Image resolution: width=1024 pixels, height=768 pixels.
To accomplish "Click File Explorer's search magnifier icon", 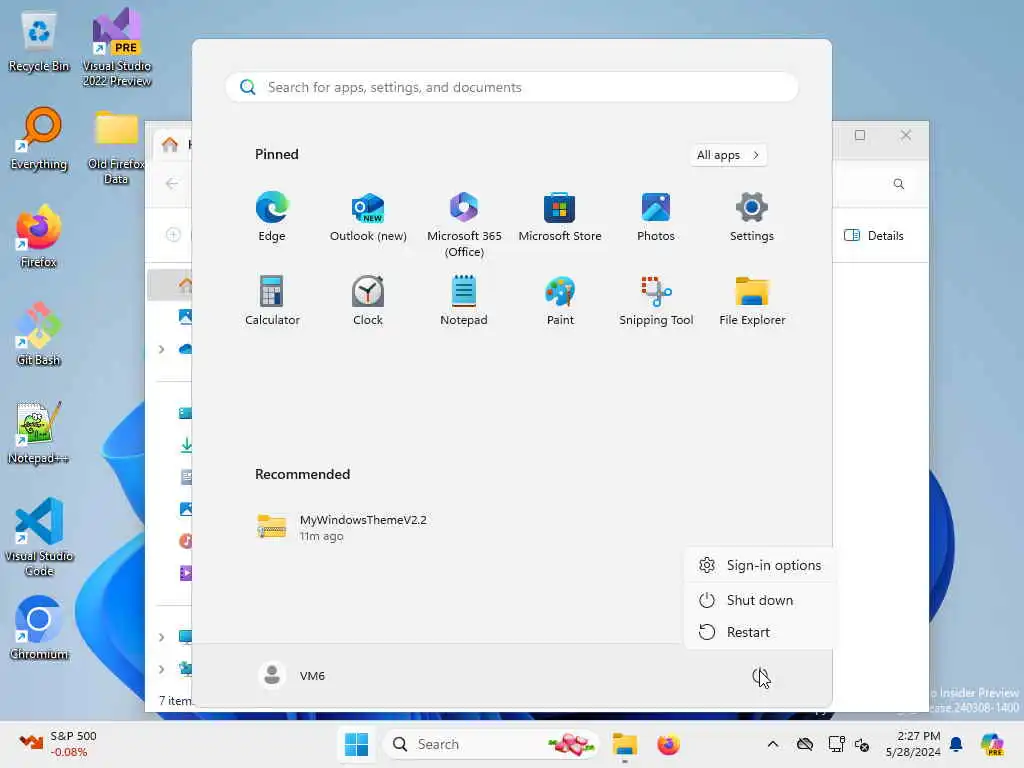I will click(x=899, y=184).
